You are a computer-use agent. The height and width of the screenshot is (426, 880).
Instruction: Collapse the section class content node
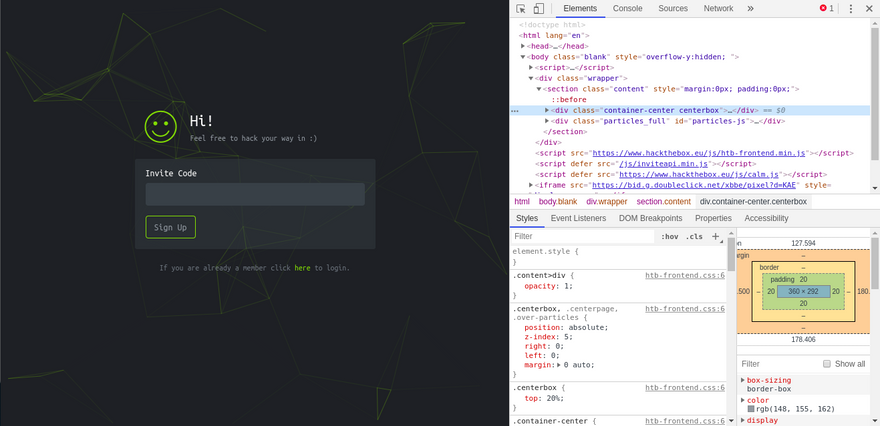point(539,89)
